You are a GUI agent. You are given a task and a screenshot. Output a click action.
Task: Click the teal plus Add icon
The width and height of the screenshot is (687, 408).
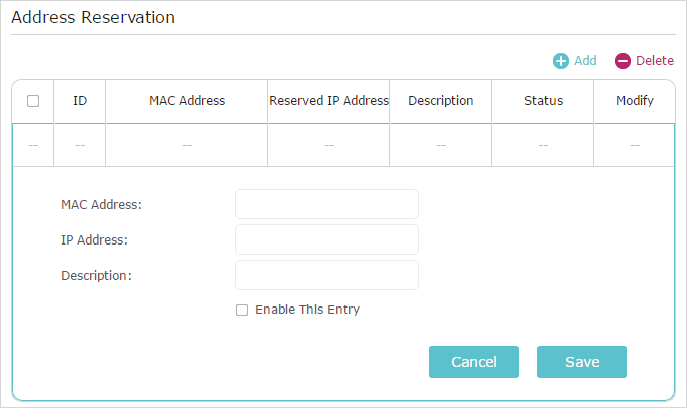(x=561, y=61)
